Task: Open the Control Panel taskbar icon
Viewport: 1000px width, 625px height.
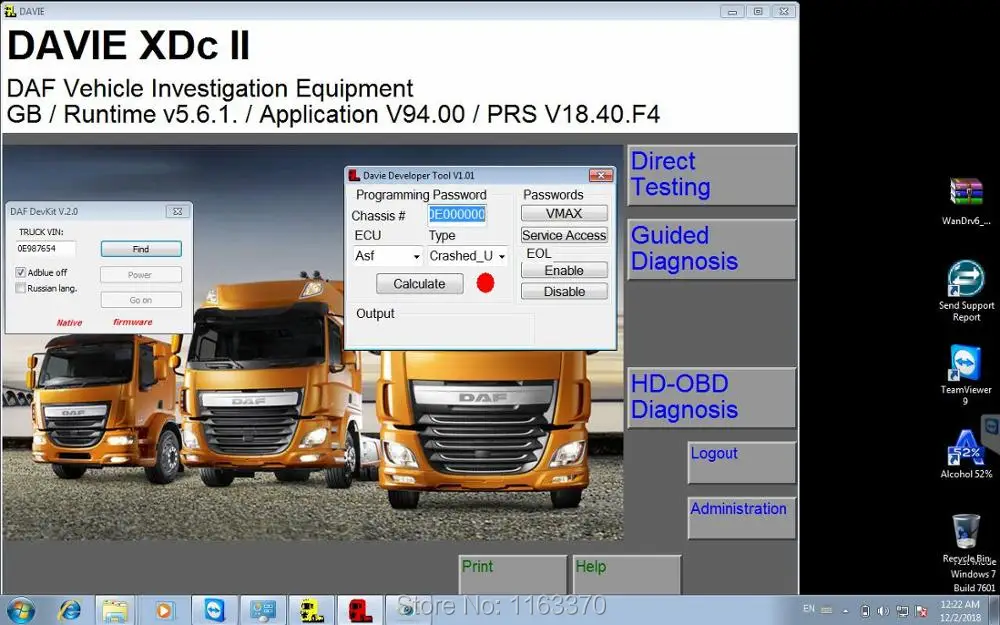Action: [262, 610]
